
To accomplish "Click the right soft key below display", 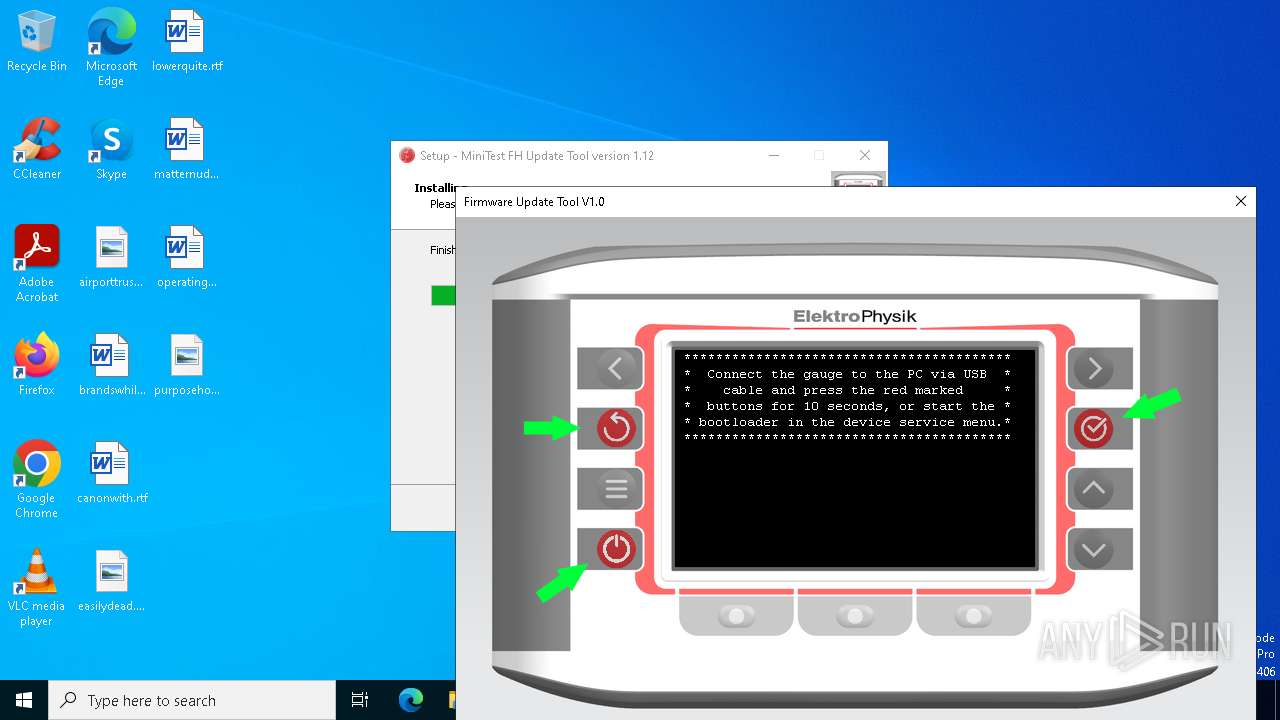I will 973,615.
